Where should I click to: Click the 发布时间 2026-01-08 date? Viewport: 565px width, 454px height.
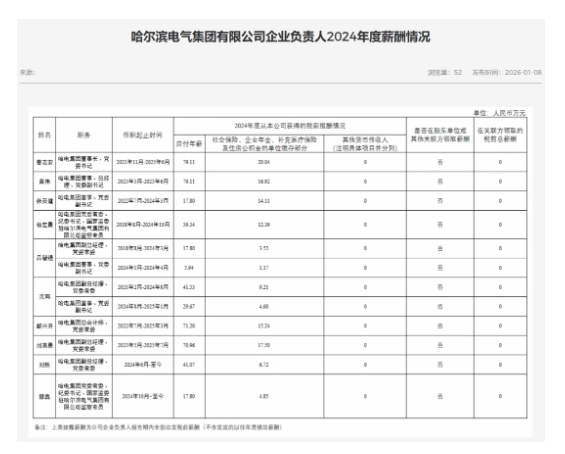click(x=507, y=72)
